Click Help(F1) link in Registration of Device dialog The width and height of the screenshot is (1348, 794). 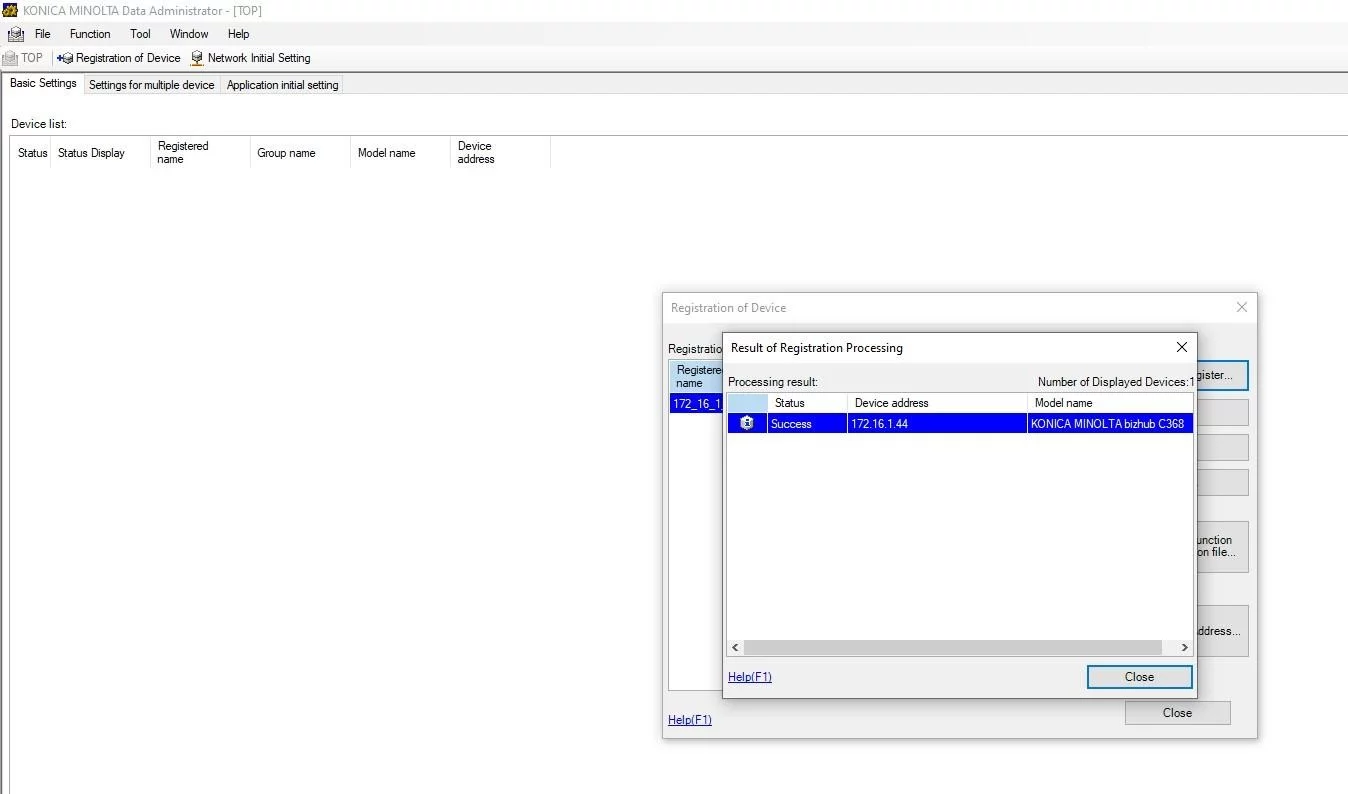(x=690, y=720)
